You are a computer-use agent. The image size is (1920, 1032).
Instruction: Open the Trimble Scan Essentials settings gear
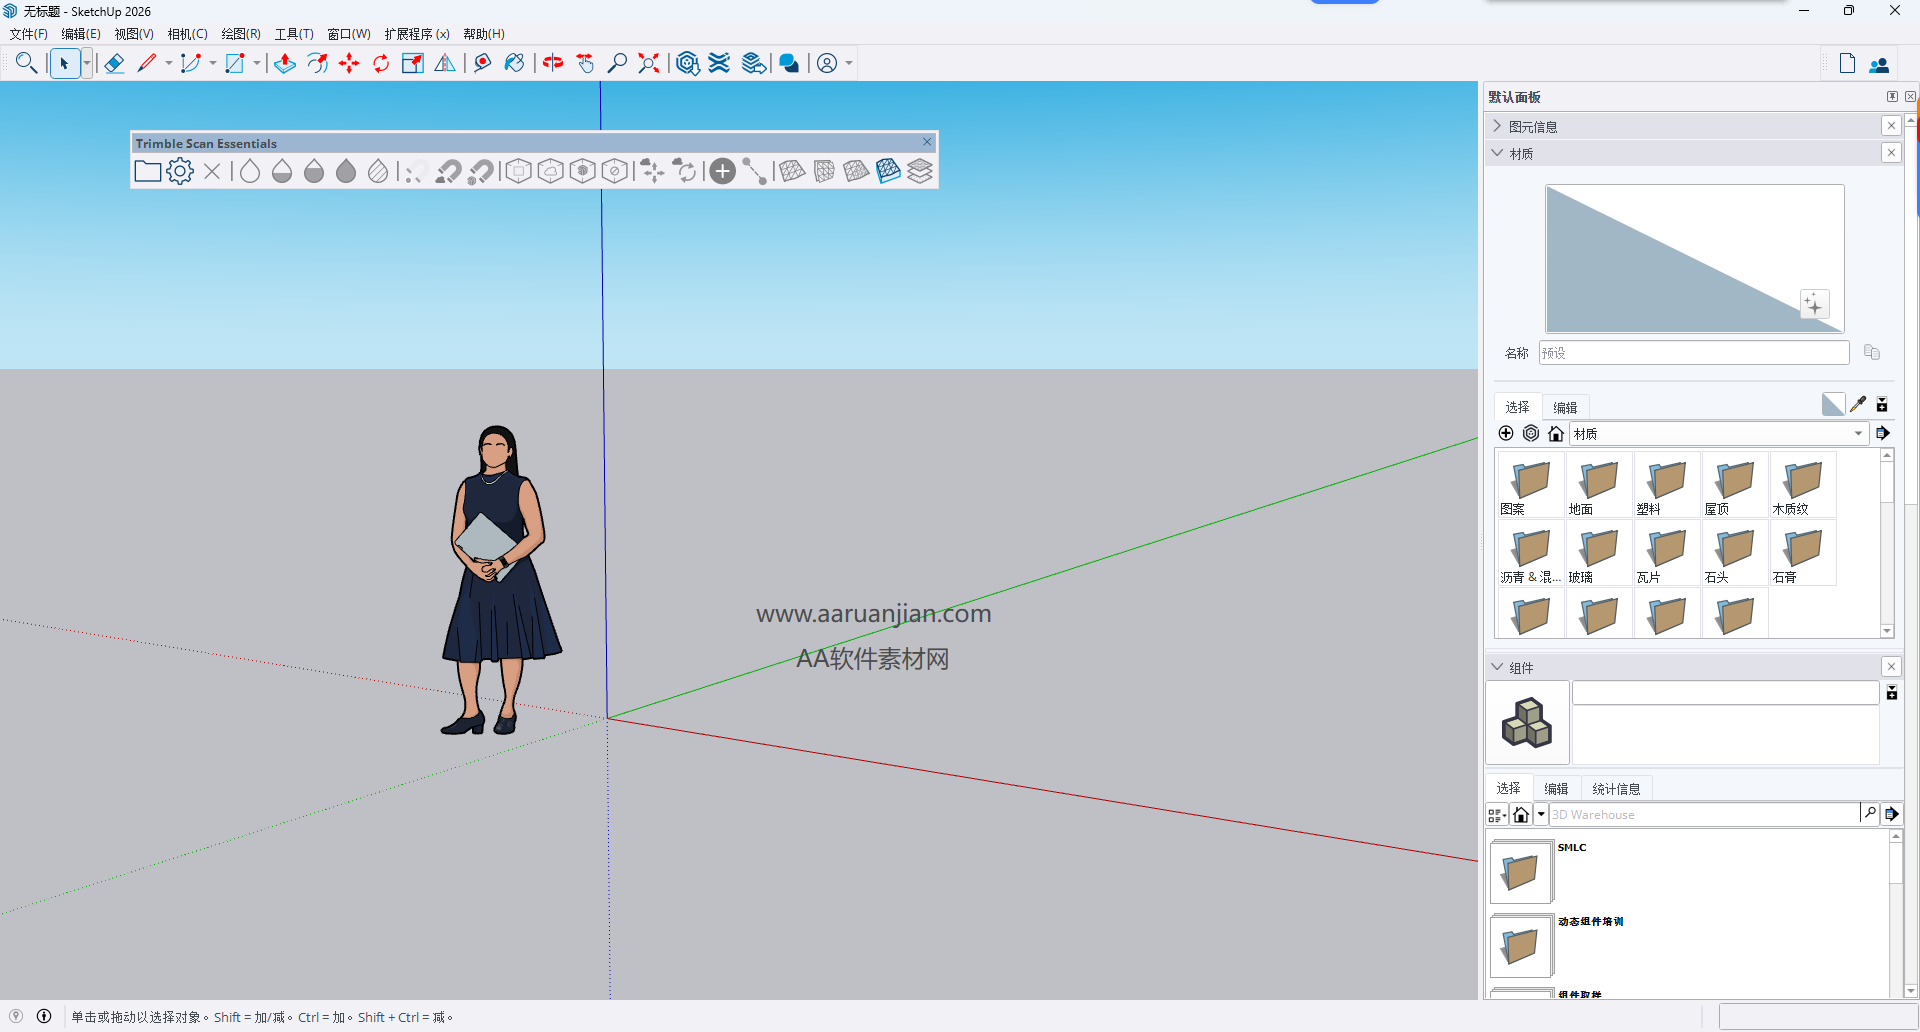(180, 170)
